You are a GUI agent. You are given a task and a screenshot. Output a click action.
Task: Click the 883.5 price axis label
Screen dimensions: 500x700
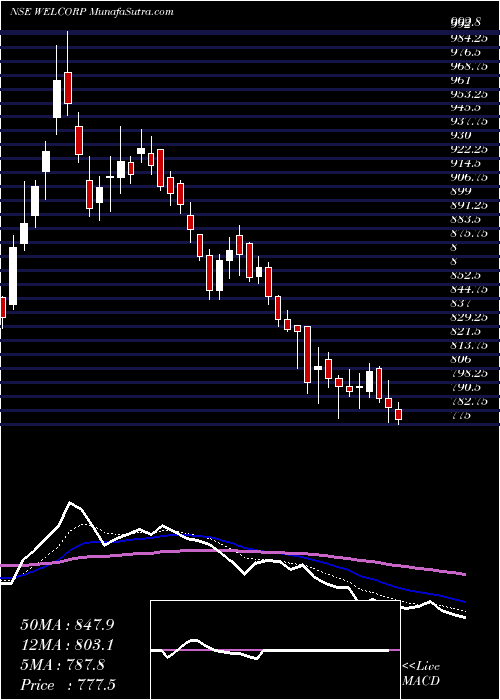coord(466,219)
